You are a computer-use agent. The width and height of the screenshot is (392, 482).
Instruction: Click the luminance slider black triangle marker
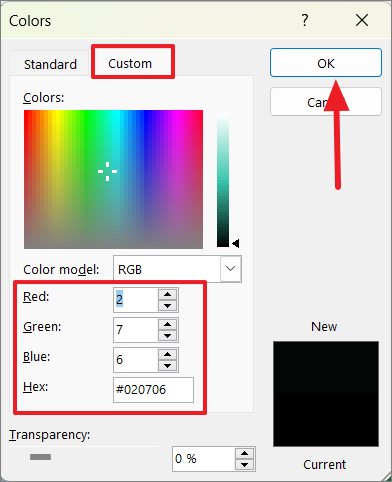pyautogui.click(x=236, y=243)
